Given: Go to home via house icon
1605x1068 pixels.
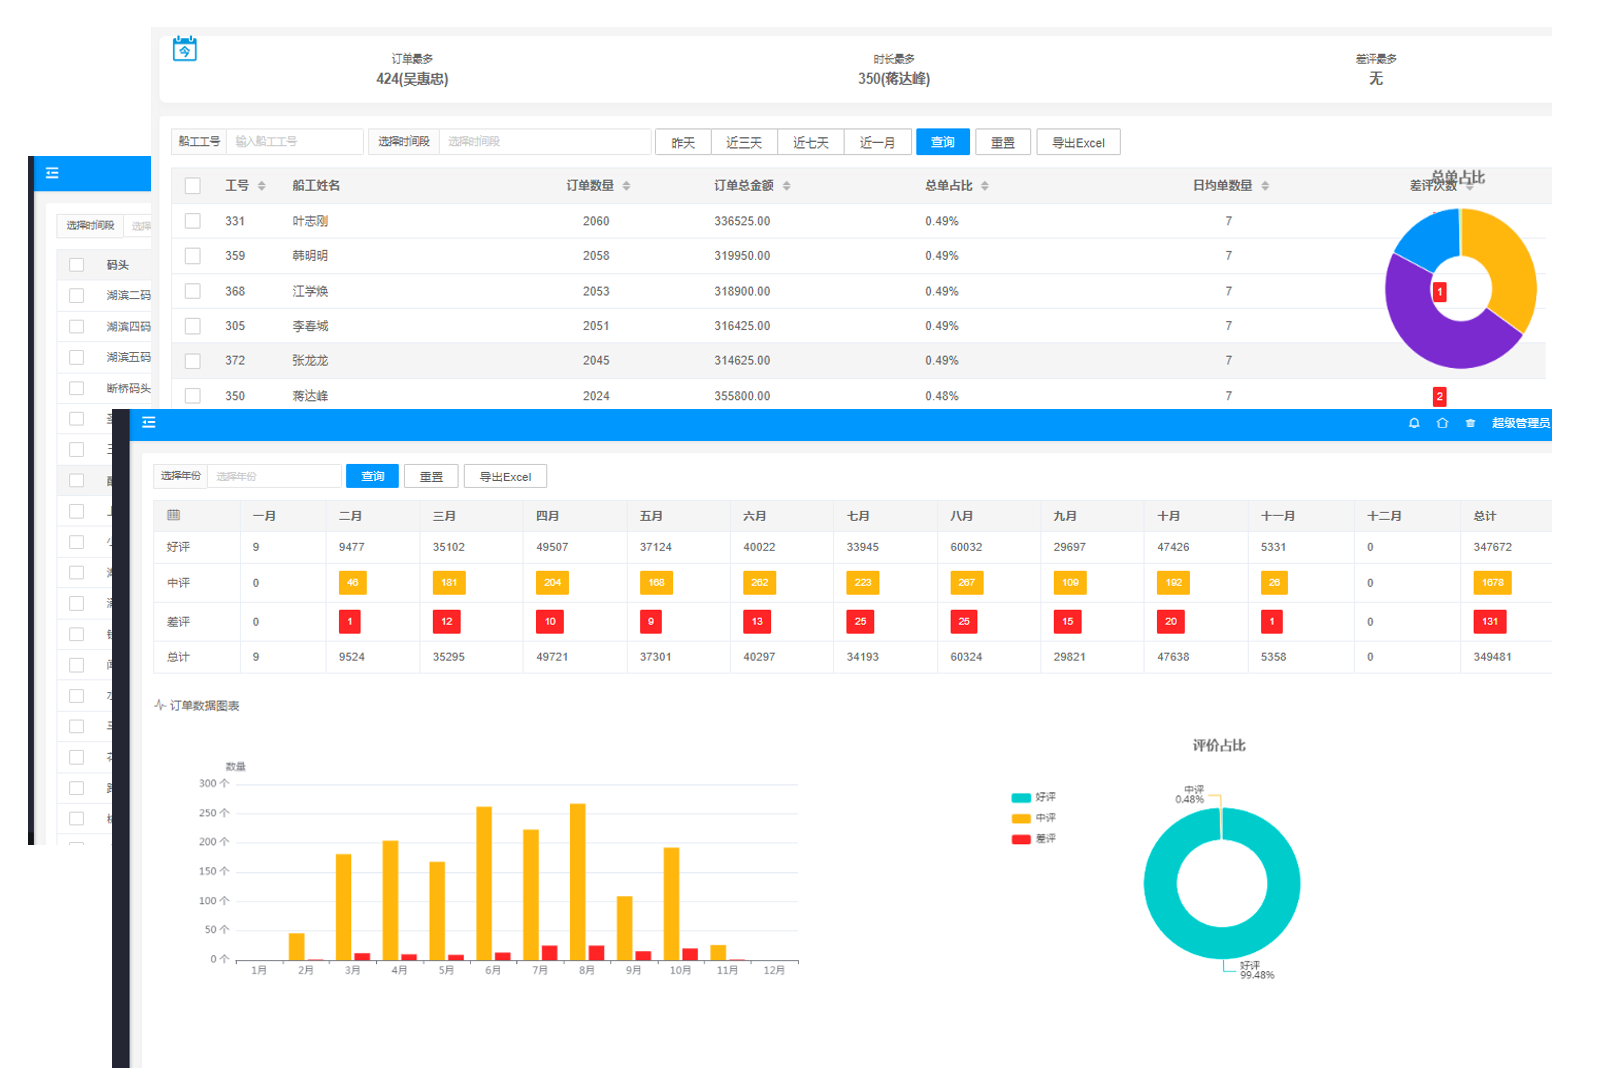Looking at the screenshot, I should [x=1442, y=423].
